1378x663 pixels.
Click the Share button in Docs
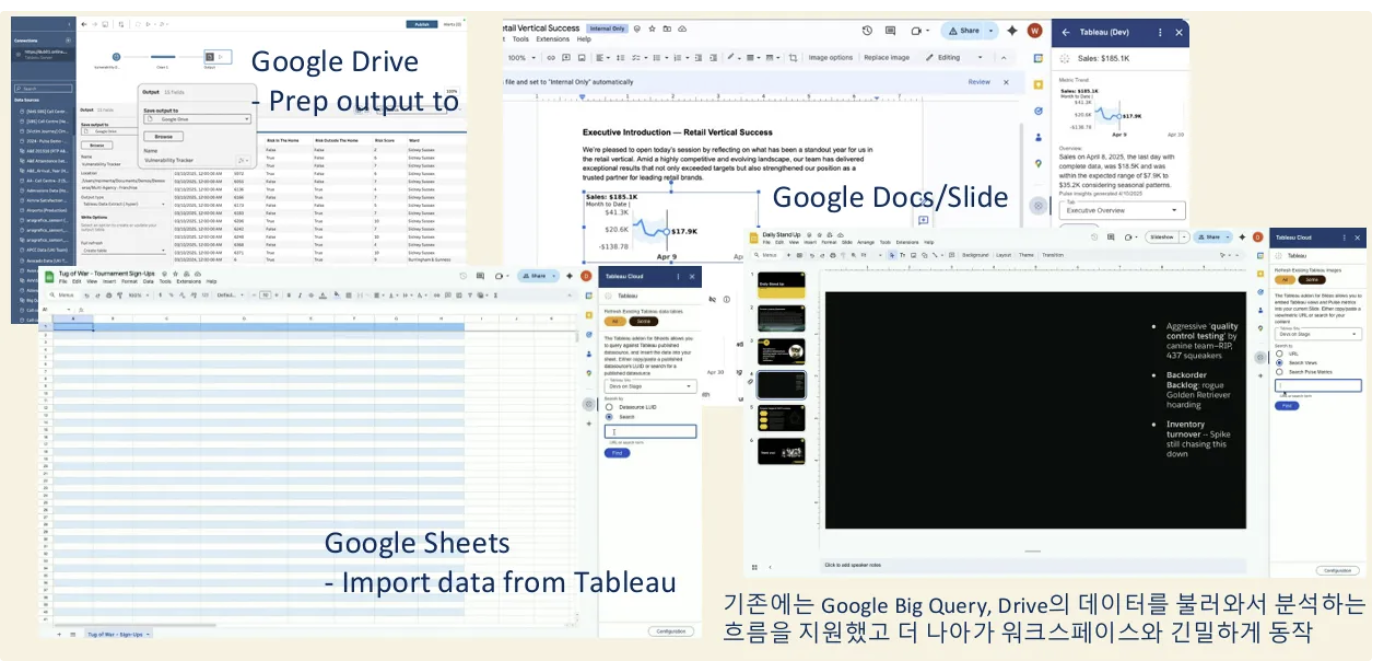pyautogui.click(x=965, y=31)
